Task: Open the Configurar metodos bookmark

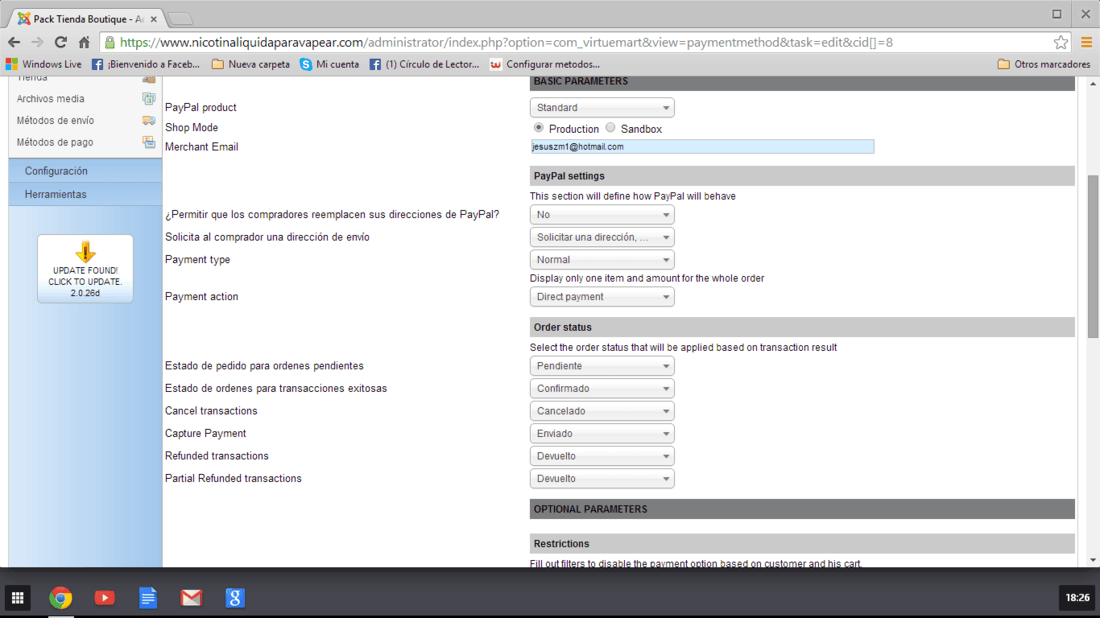Action: click(544, 65)
